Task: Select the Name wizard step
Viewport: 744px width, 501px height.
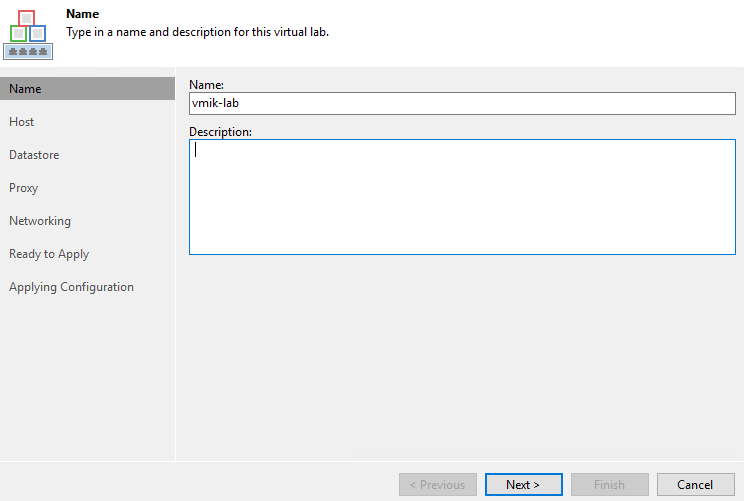Action: [x=87, y=89]
